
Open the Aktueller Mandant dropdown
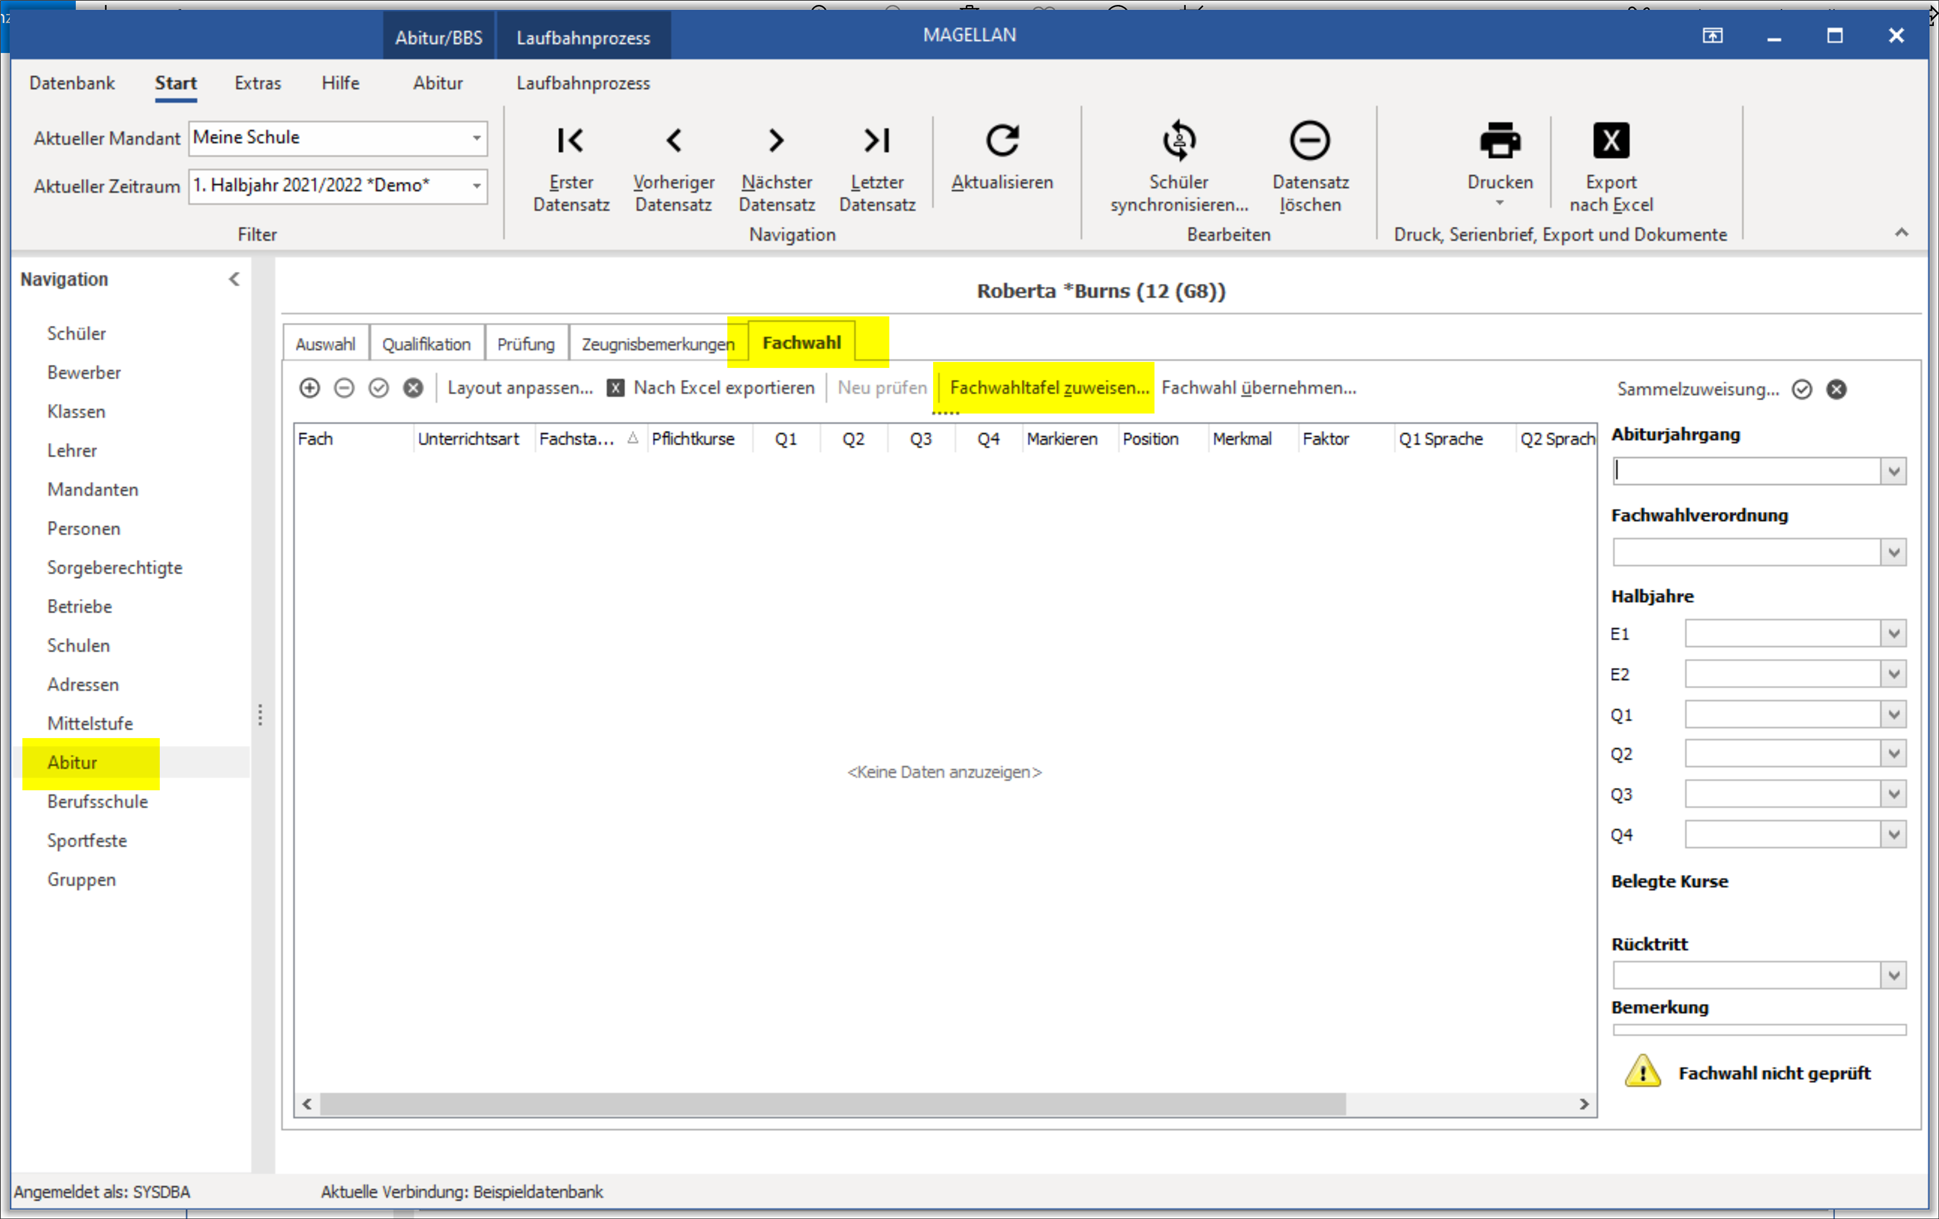[476, 138]
